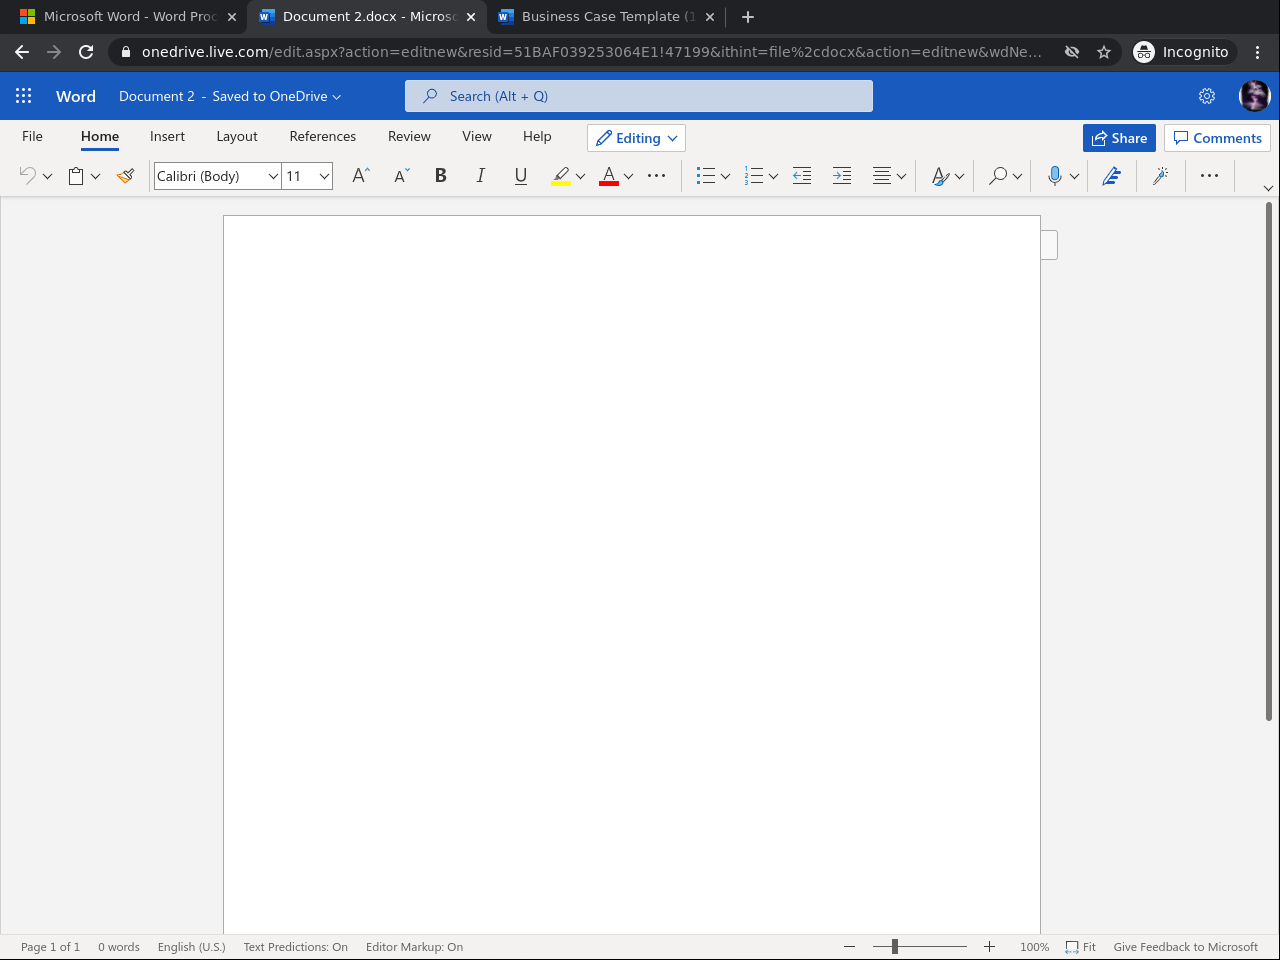Viewport: 1280px width, 960px height.
Task: Start Dictate with the microphone icon
Action: pos(1054,176)
